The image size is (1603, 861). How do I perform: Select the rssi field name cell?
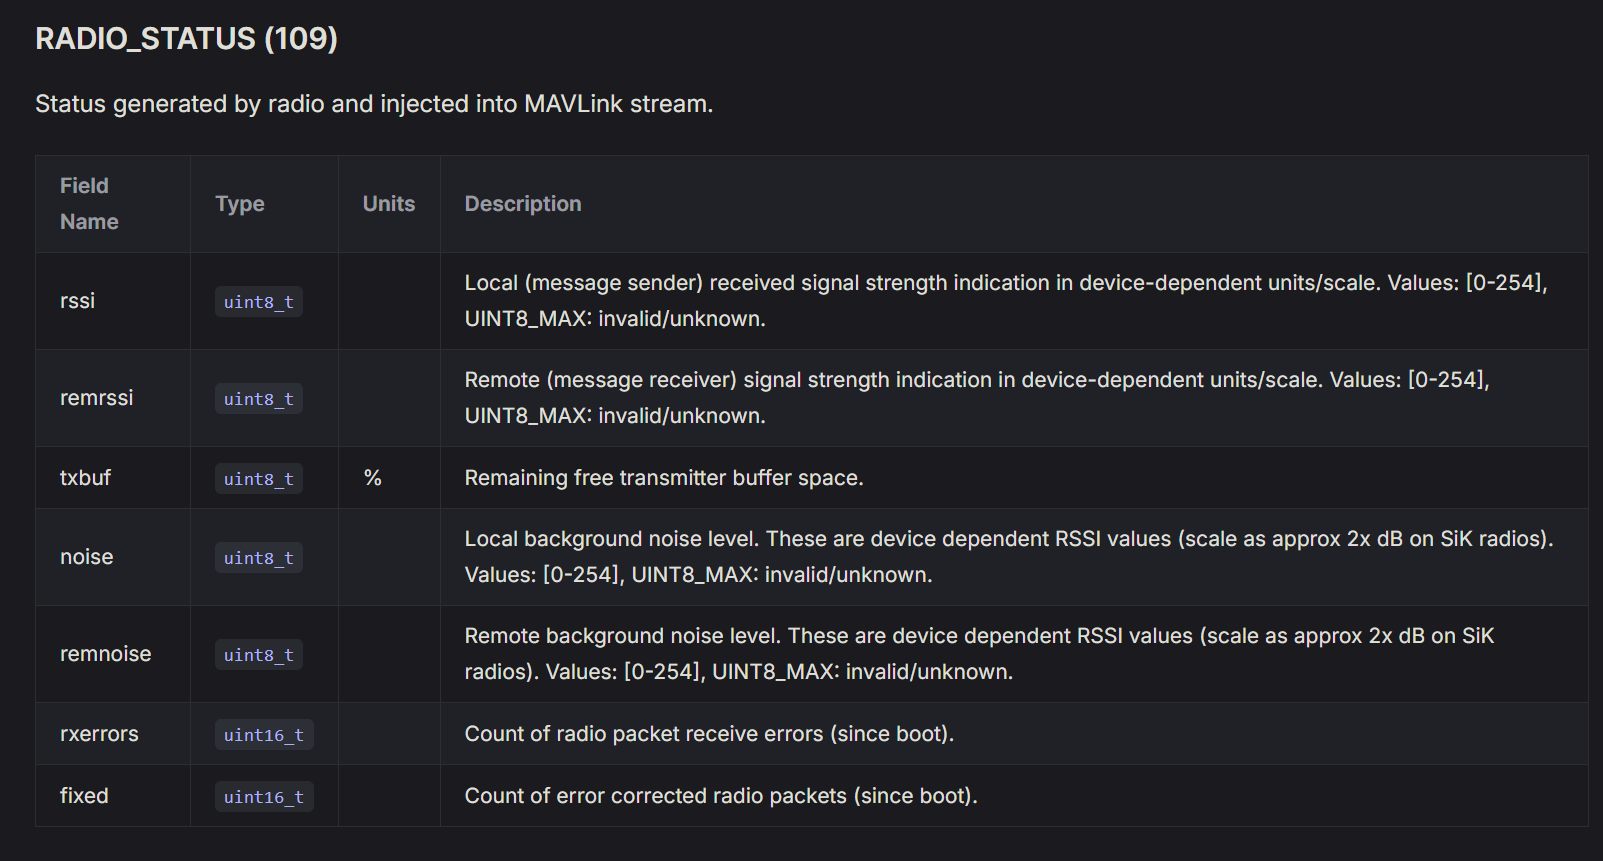[78, 301]
